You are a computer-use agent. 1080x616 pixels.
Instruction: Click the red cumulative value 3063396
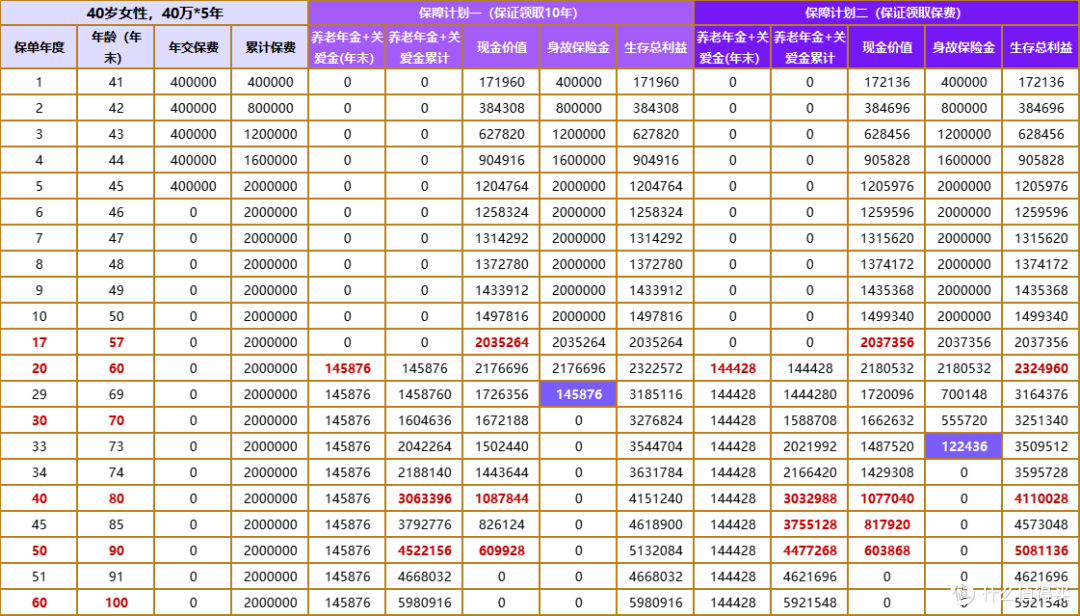click(x=424, y=499)
